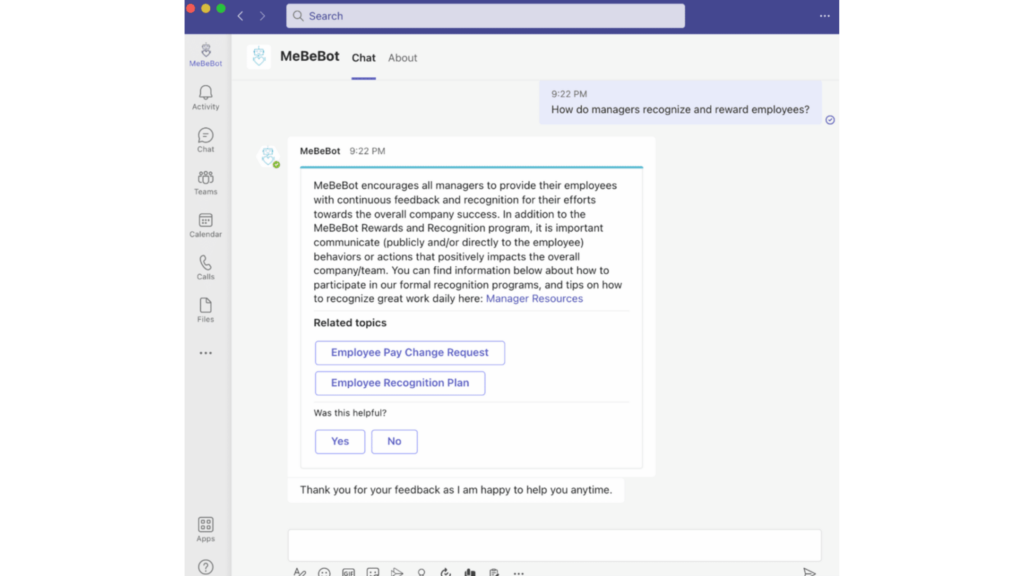Open Chat from the left sidebar

pos(206,140)
